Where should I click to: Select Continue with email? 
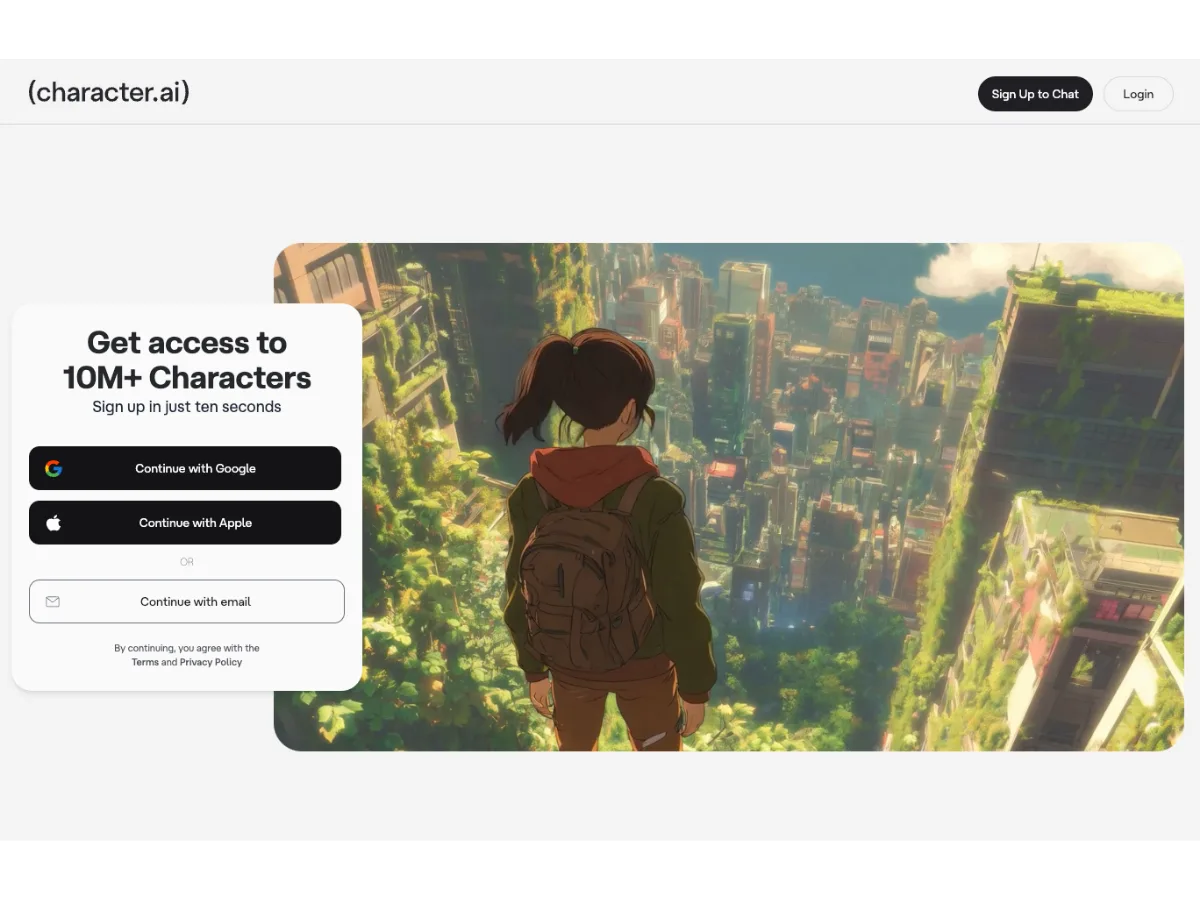[x=187, y=602]
